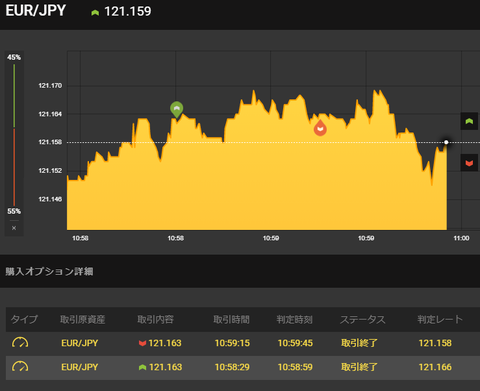Click the 取引時間 column header
This screenshot has height=391, width=480.
point(231,319)
